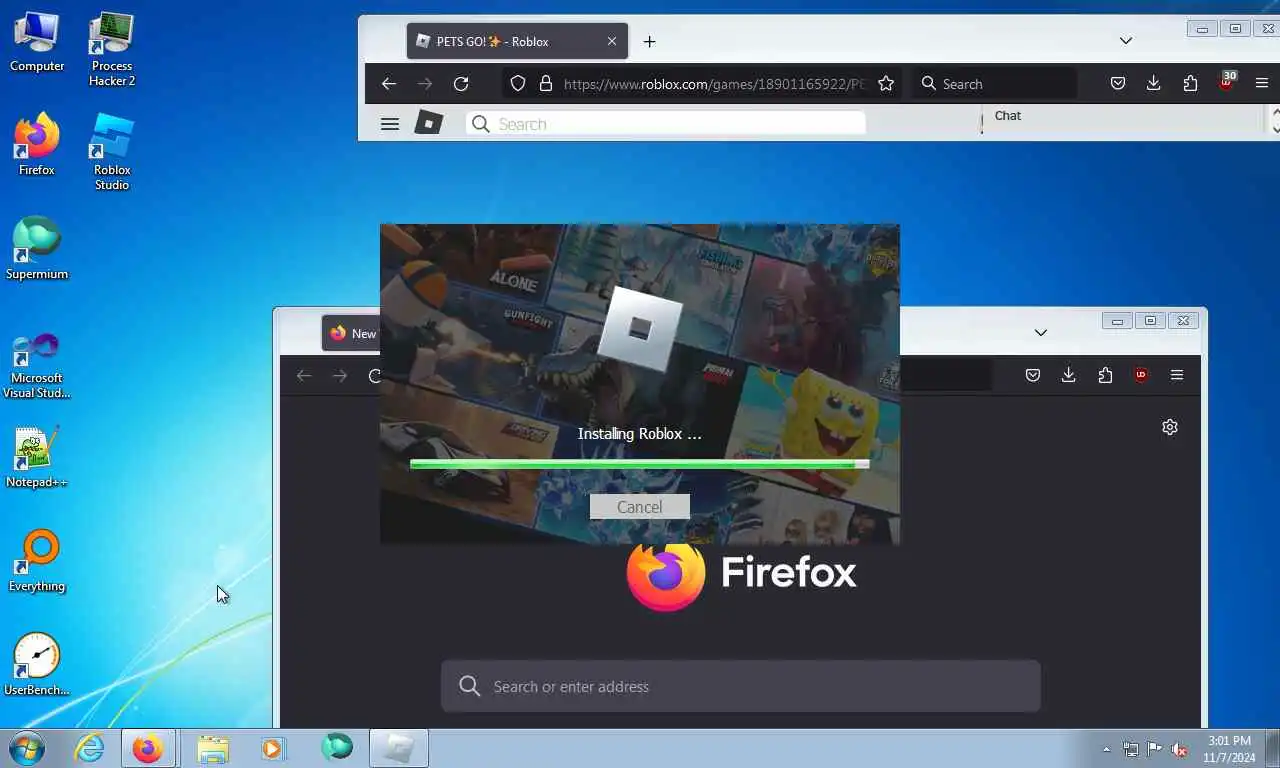1280x768 pixels.
Task: Select the UserBenchmark desktop shortcut
Action: (37, 666)
